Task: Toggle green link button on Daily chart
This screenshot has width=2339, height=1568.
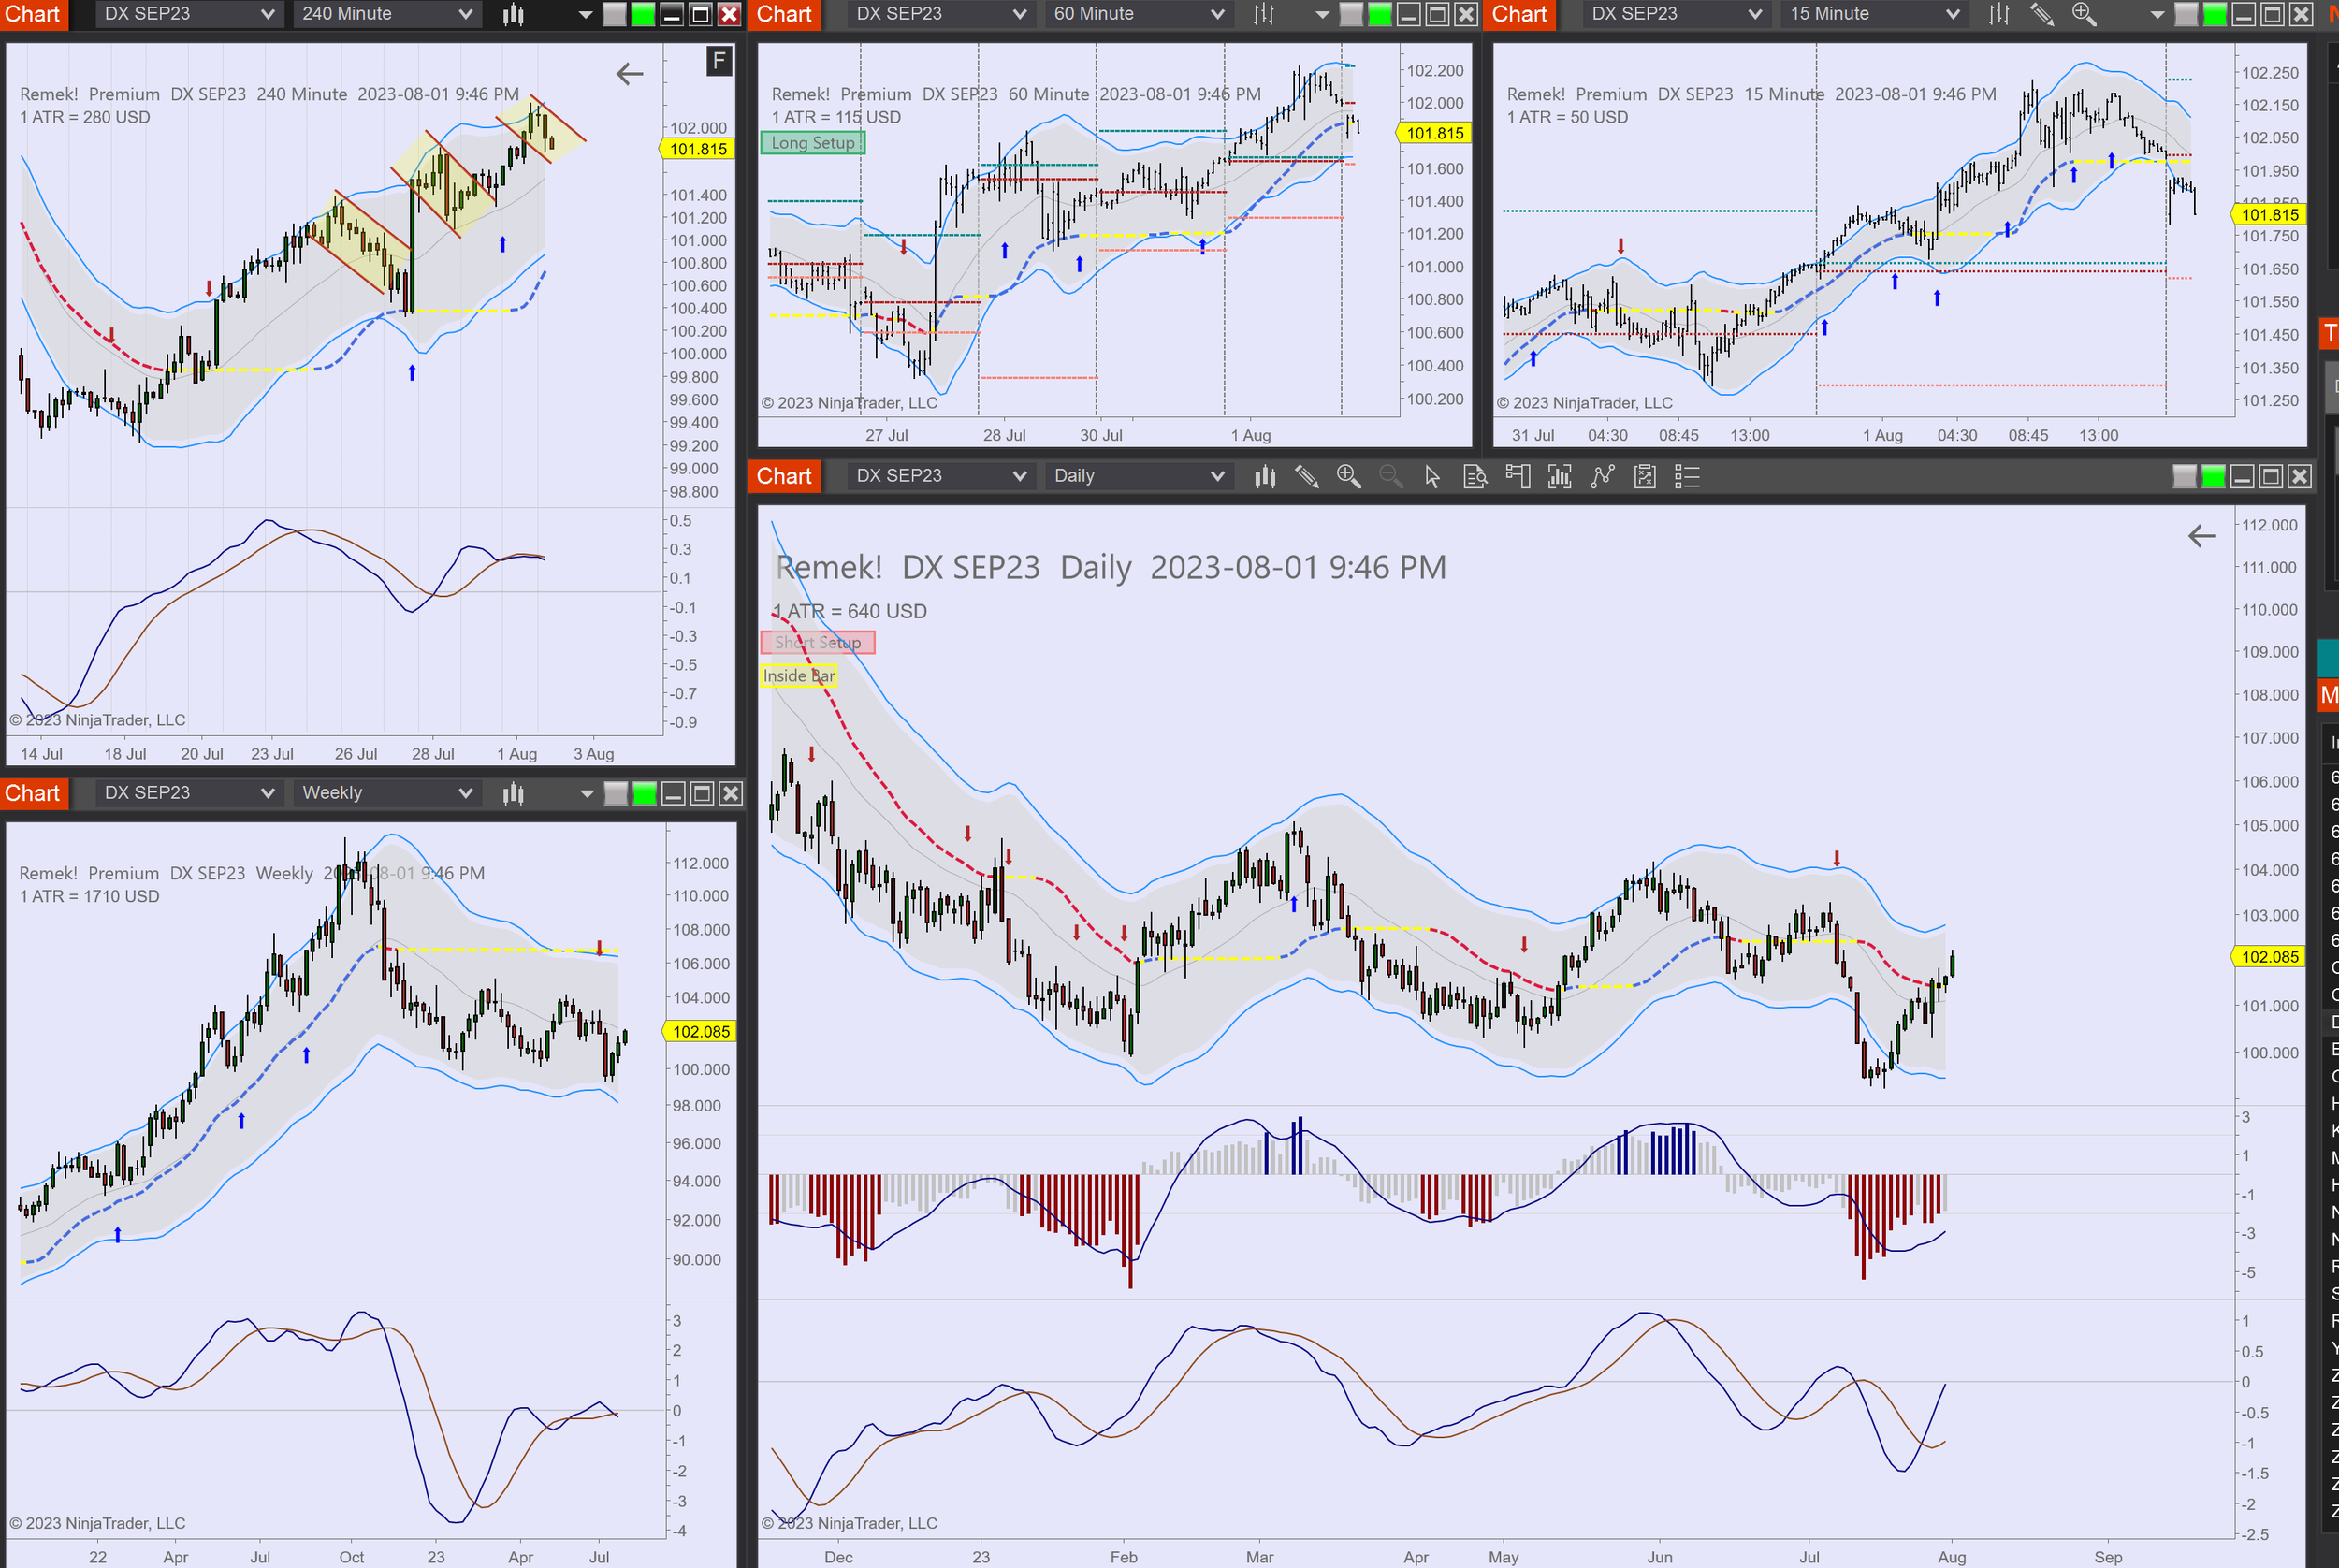Action: 2213,476
